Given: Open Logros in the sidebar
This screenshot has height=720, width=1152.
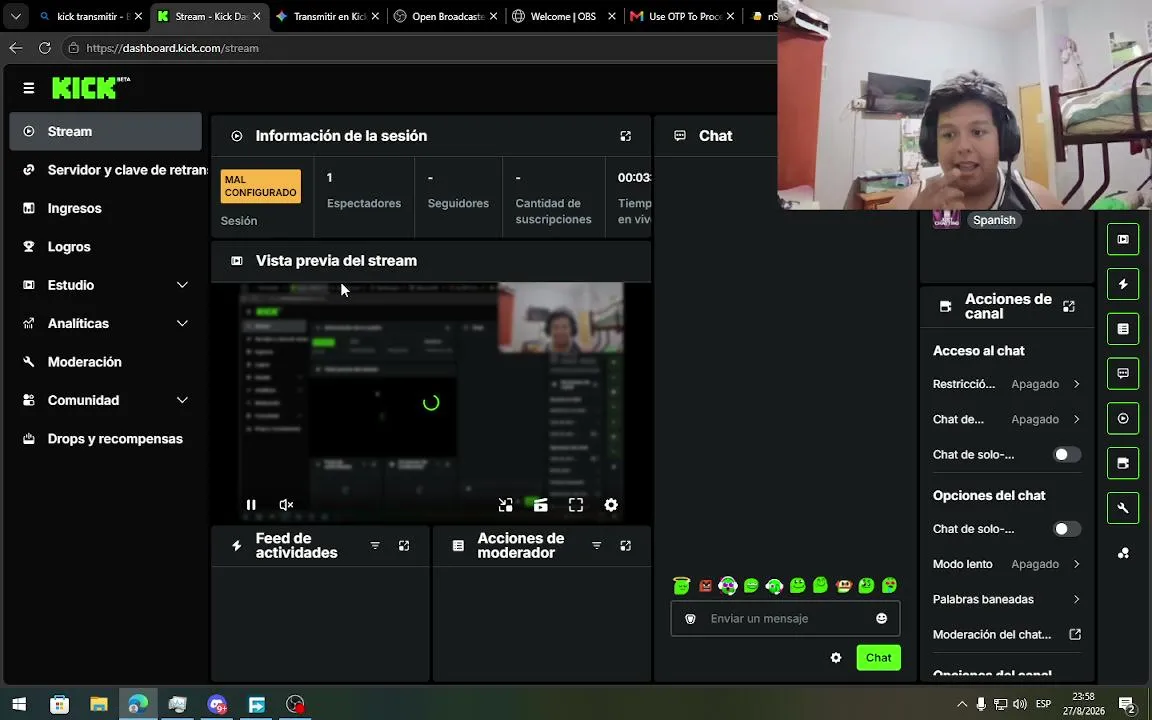Looking at the screenshot, I should [x=105, y=247].
